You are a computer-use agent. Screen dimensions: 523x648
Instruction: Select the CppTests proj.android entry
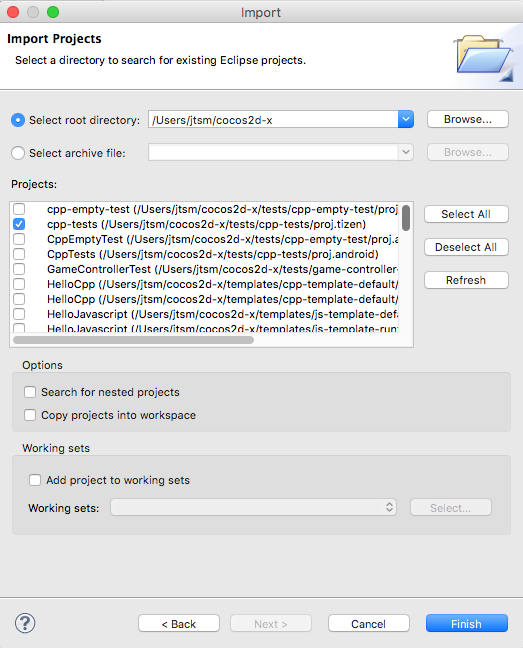pos(205,254)
